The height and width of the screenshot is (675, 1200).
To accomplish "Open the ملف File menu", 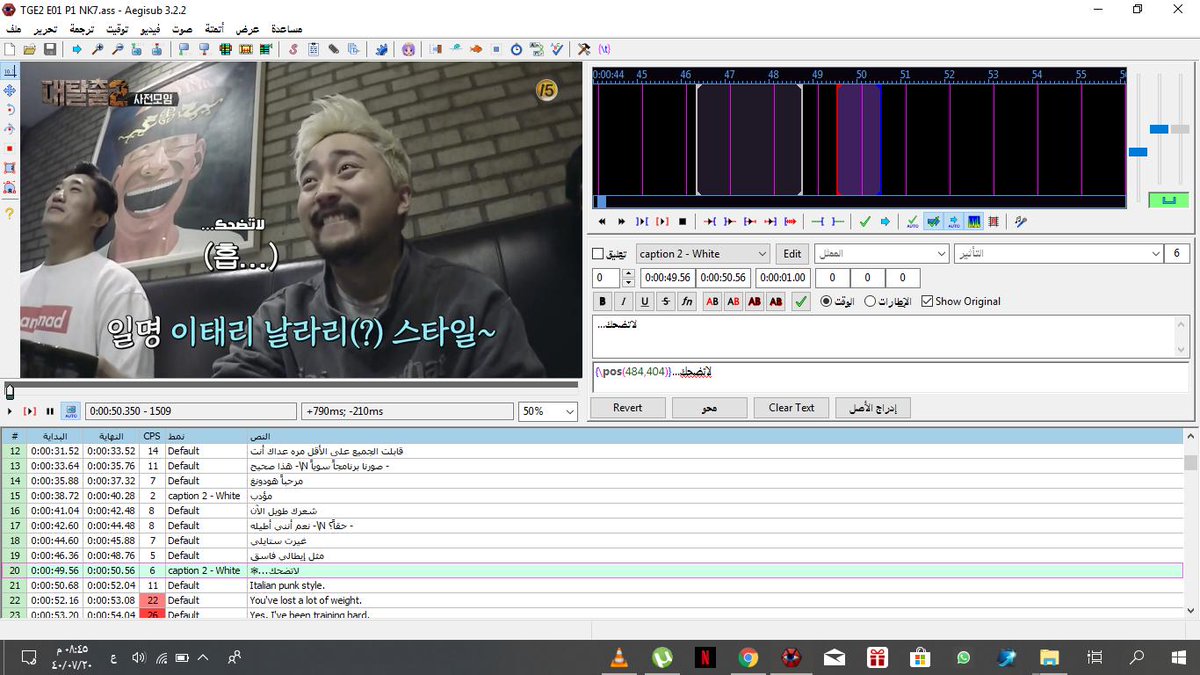I will point(13,30).
